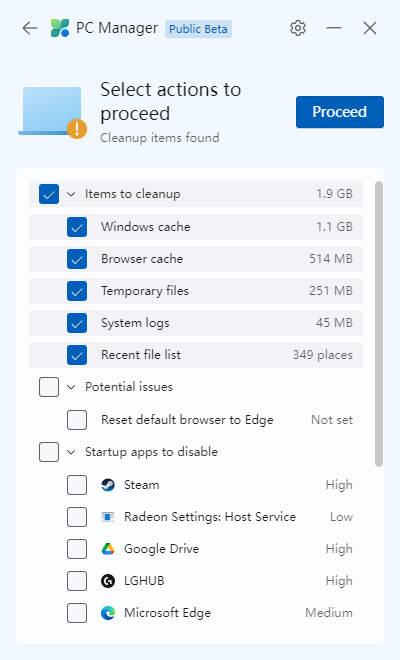Click the Steam app icon
The width and height of the screenshot is (400, 660).
click(x=108, y=485)
